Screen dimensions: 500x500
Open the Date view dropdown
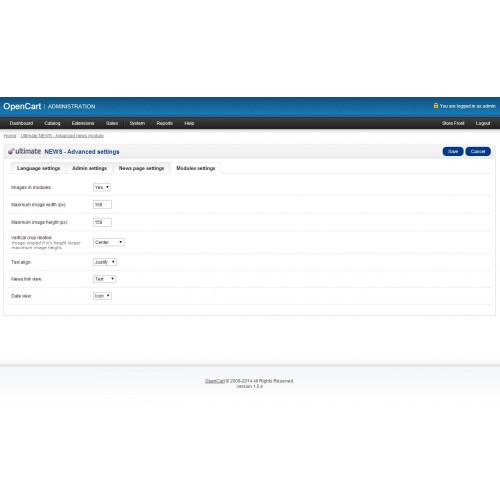(102, 296)
